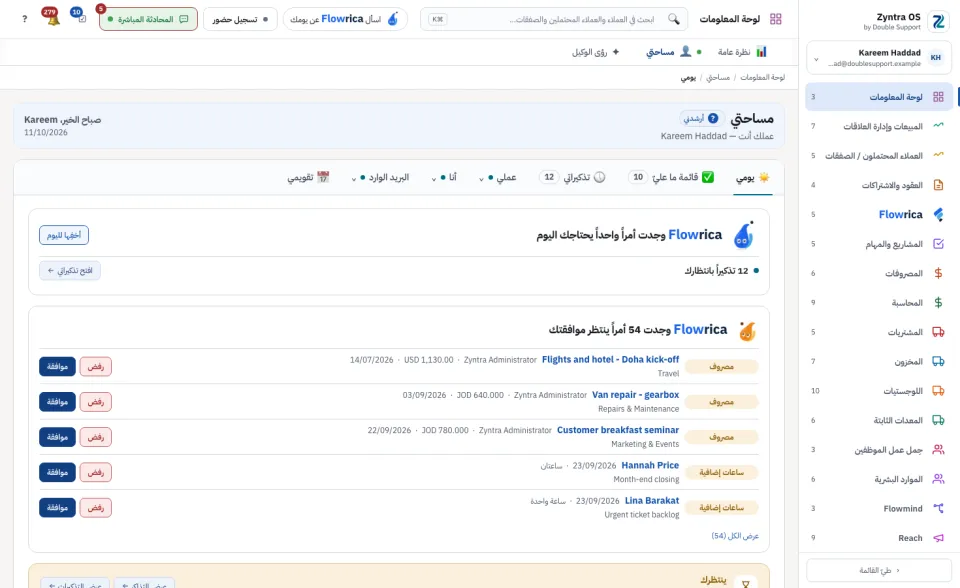The image size is (960, 588).
Task: Click the hourglass icon in ينتظرك card
Action: tap(746, 584)
